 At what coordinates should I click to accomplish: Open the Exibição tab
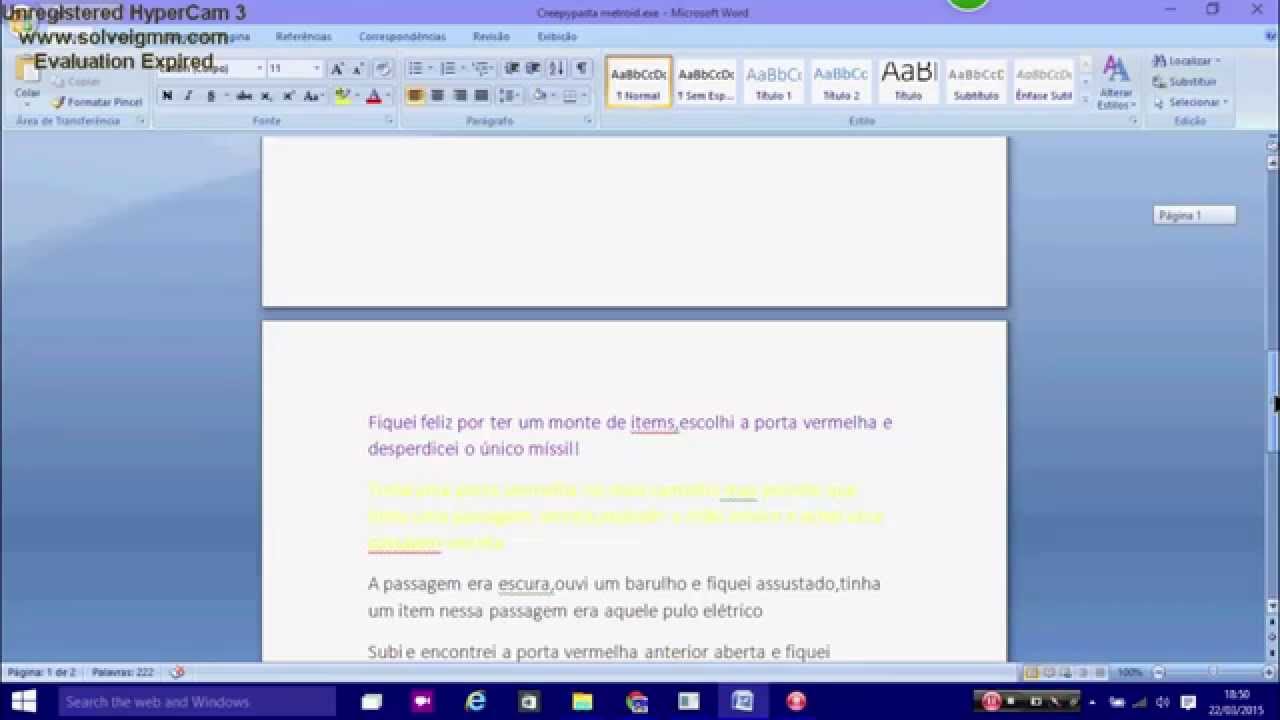557,37
